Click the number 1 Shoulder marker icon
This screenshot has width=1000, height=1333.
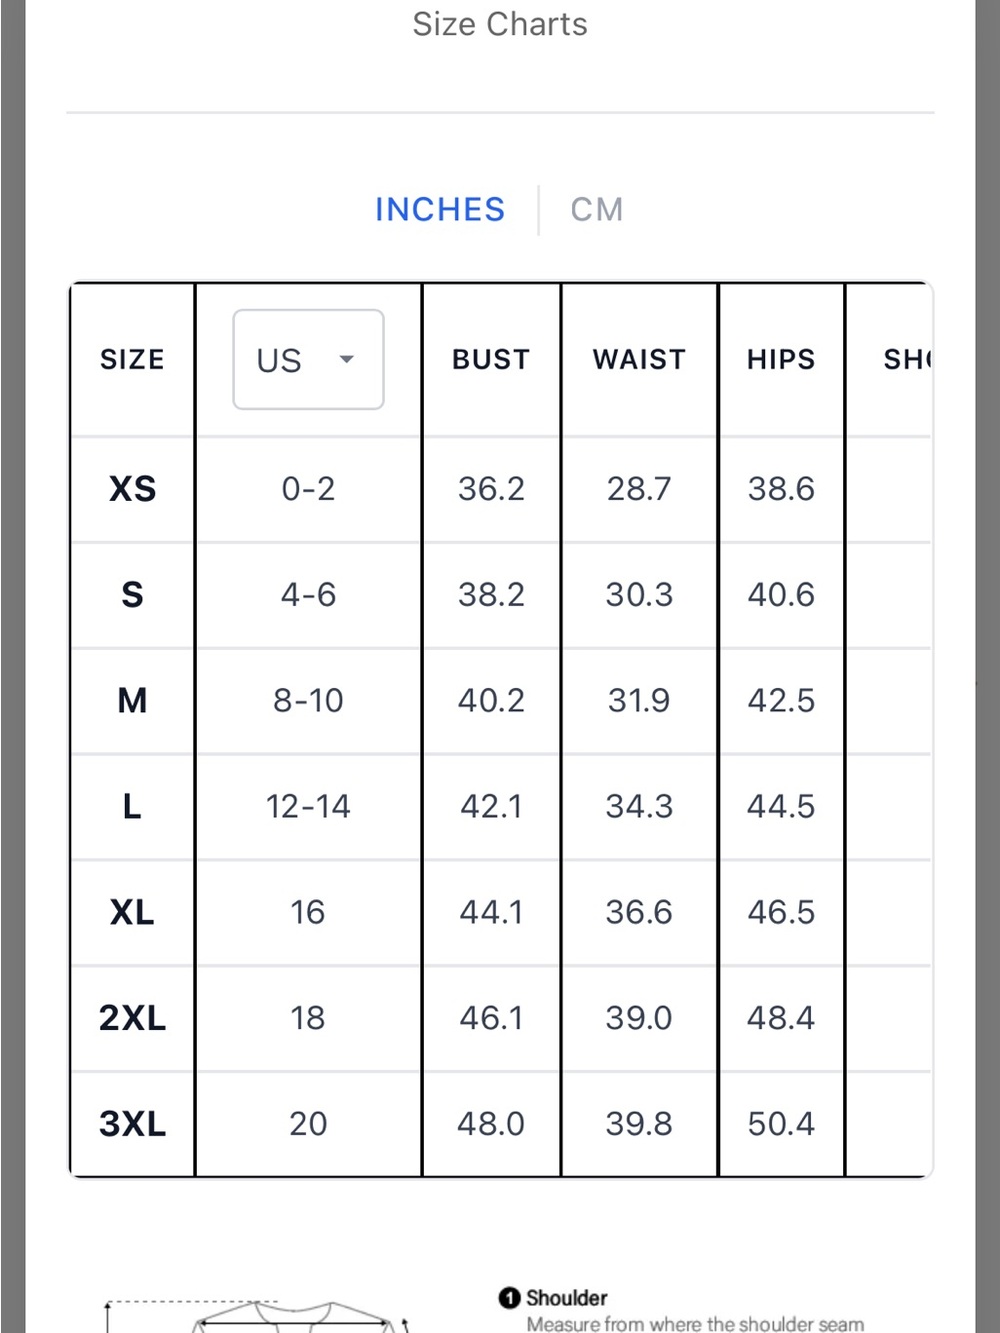click(509, 1297)
